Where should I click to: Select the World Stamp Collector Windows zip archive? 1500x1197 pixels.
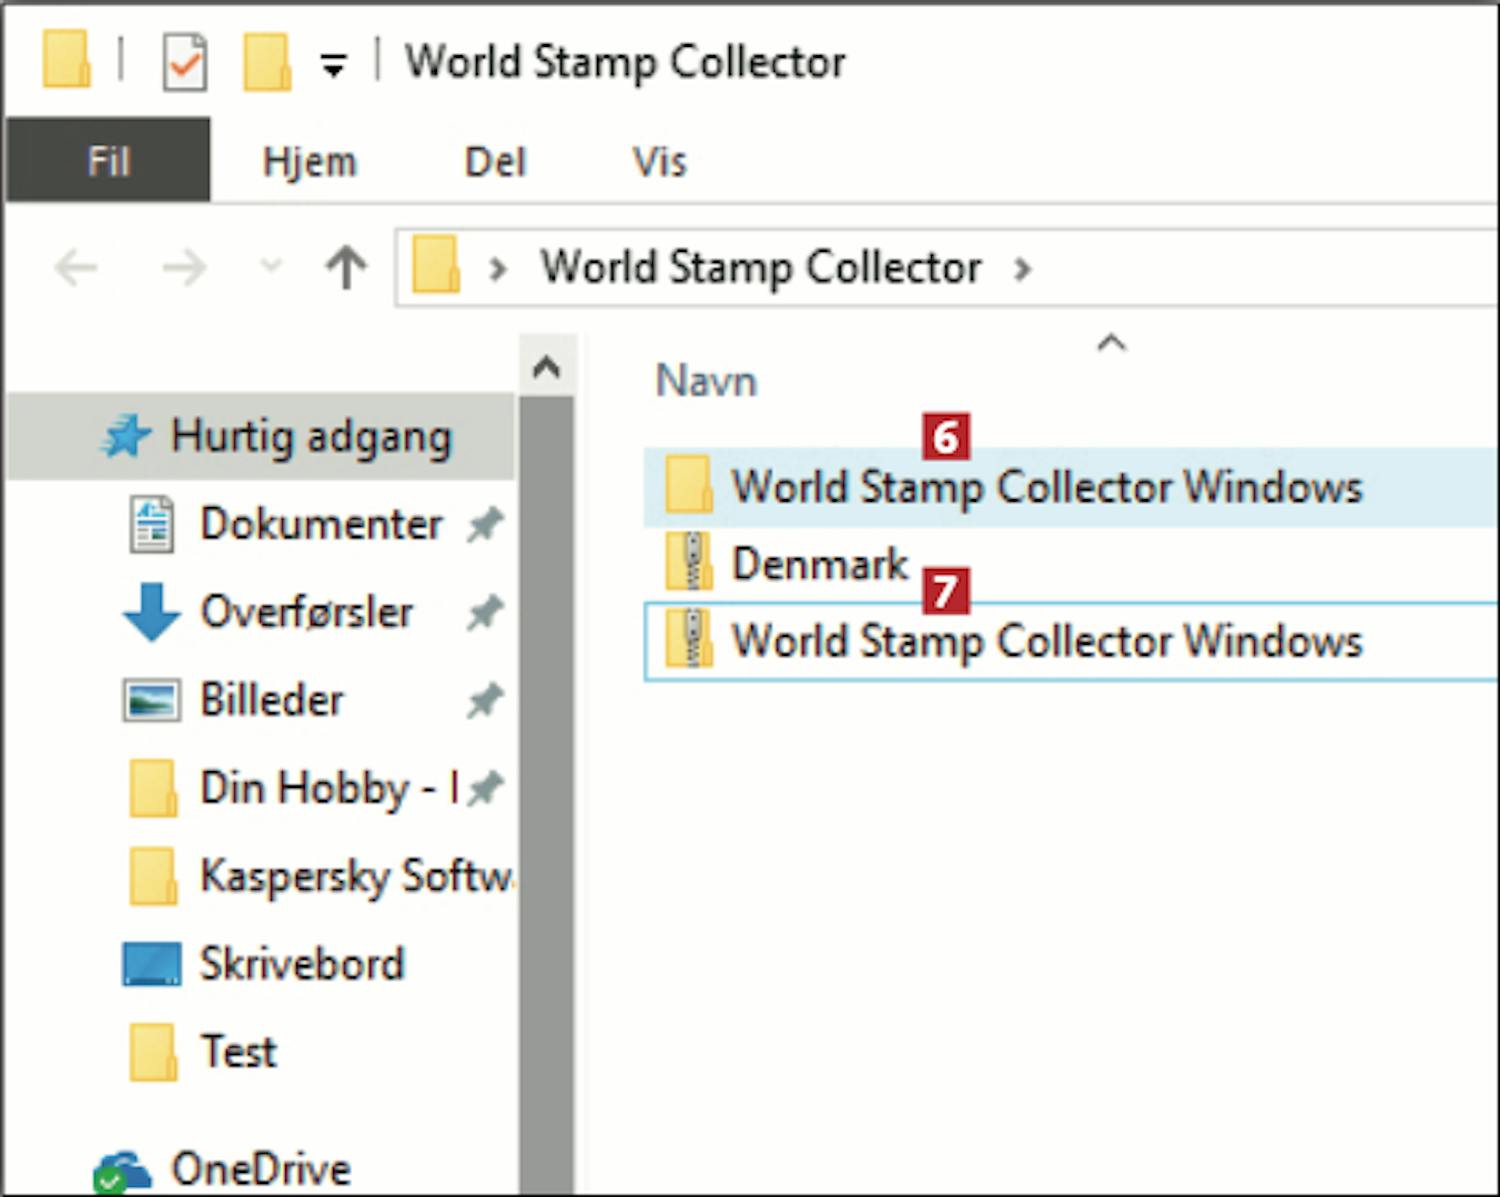tap(1045, 641)
